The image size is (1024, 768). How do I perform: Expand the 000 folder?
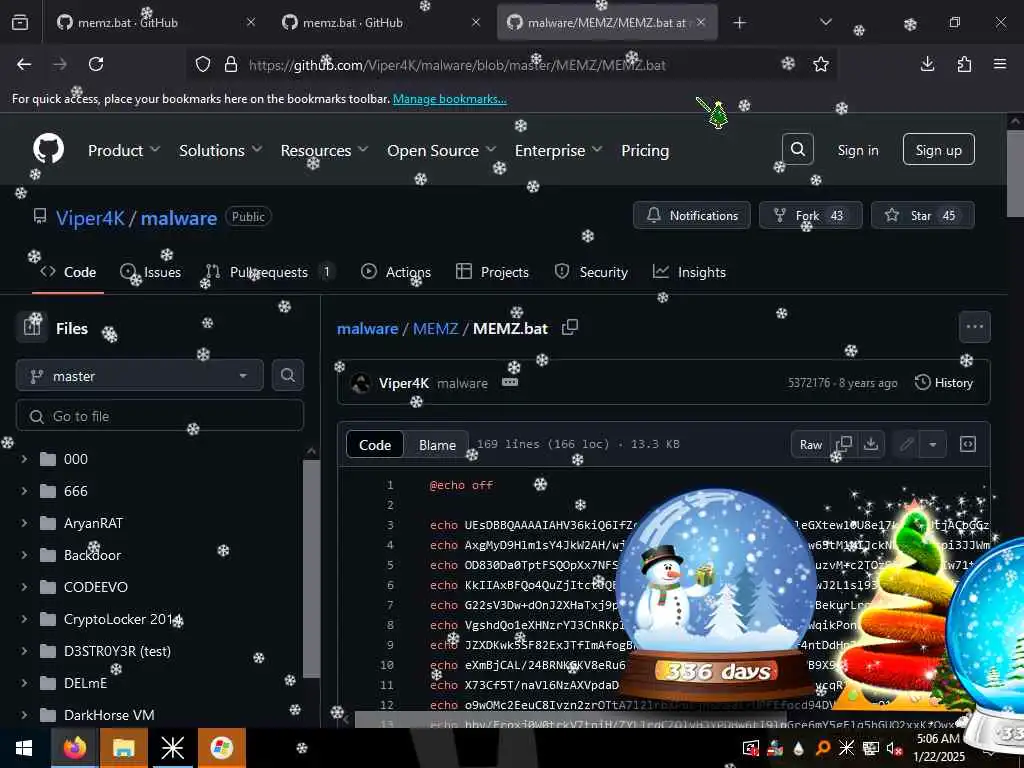pos(24,458)
